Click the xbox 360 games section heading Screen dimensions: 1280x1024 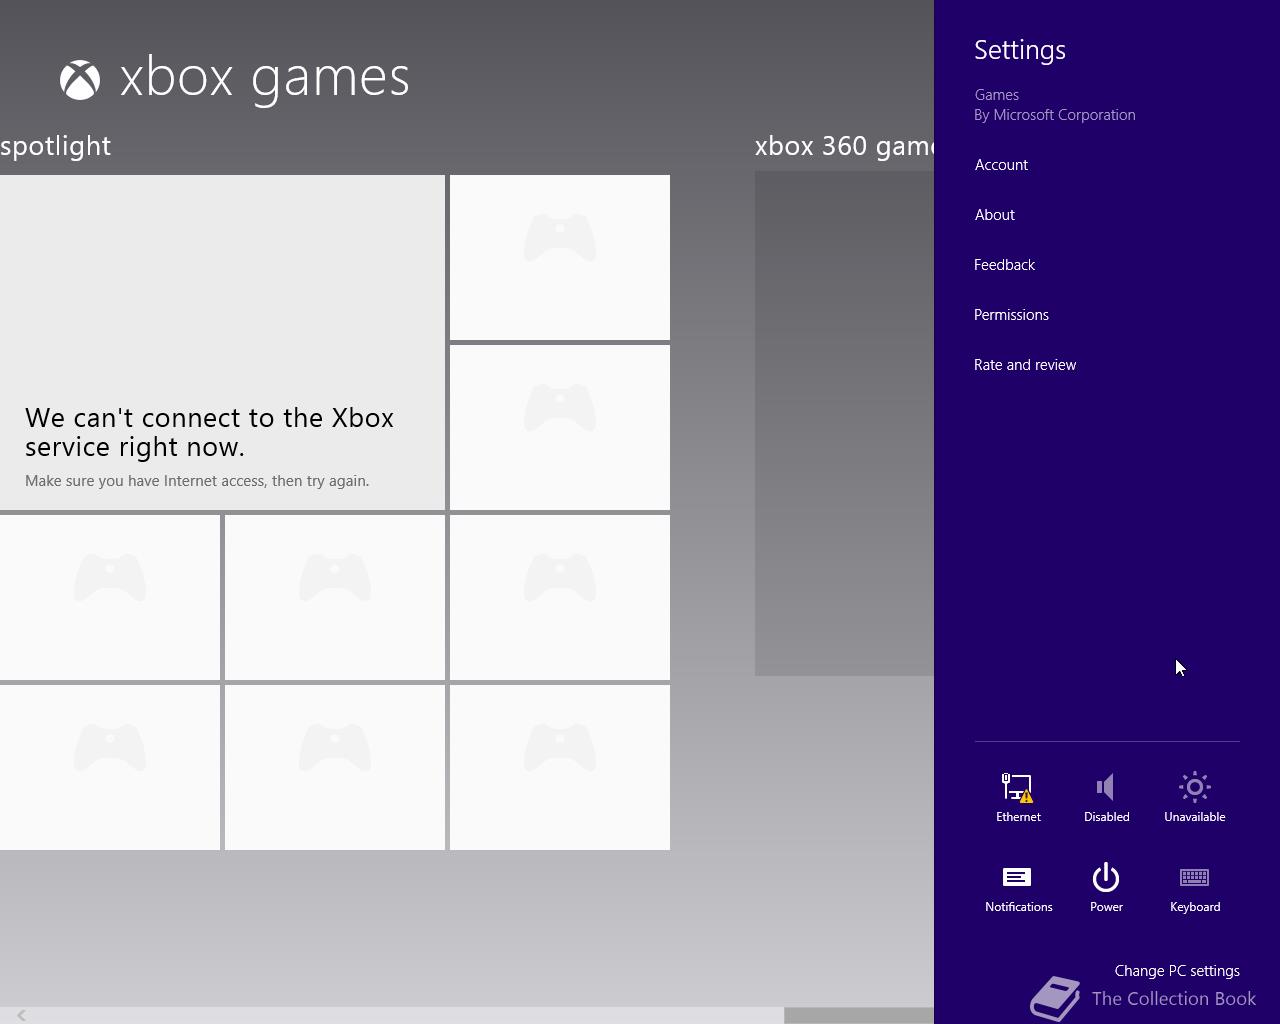[844, 146]
